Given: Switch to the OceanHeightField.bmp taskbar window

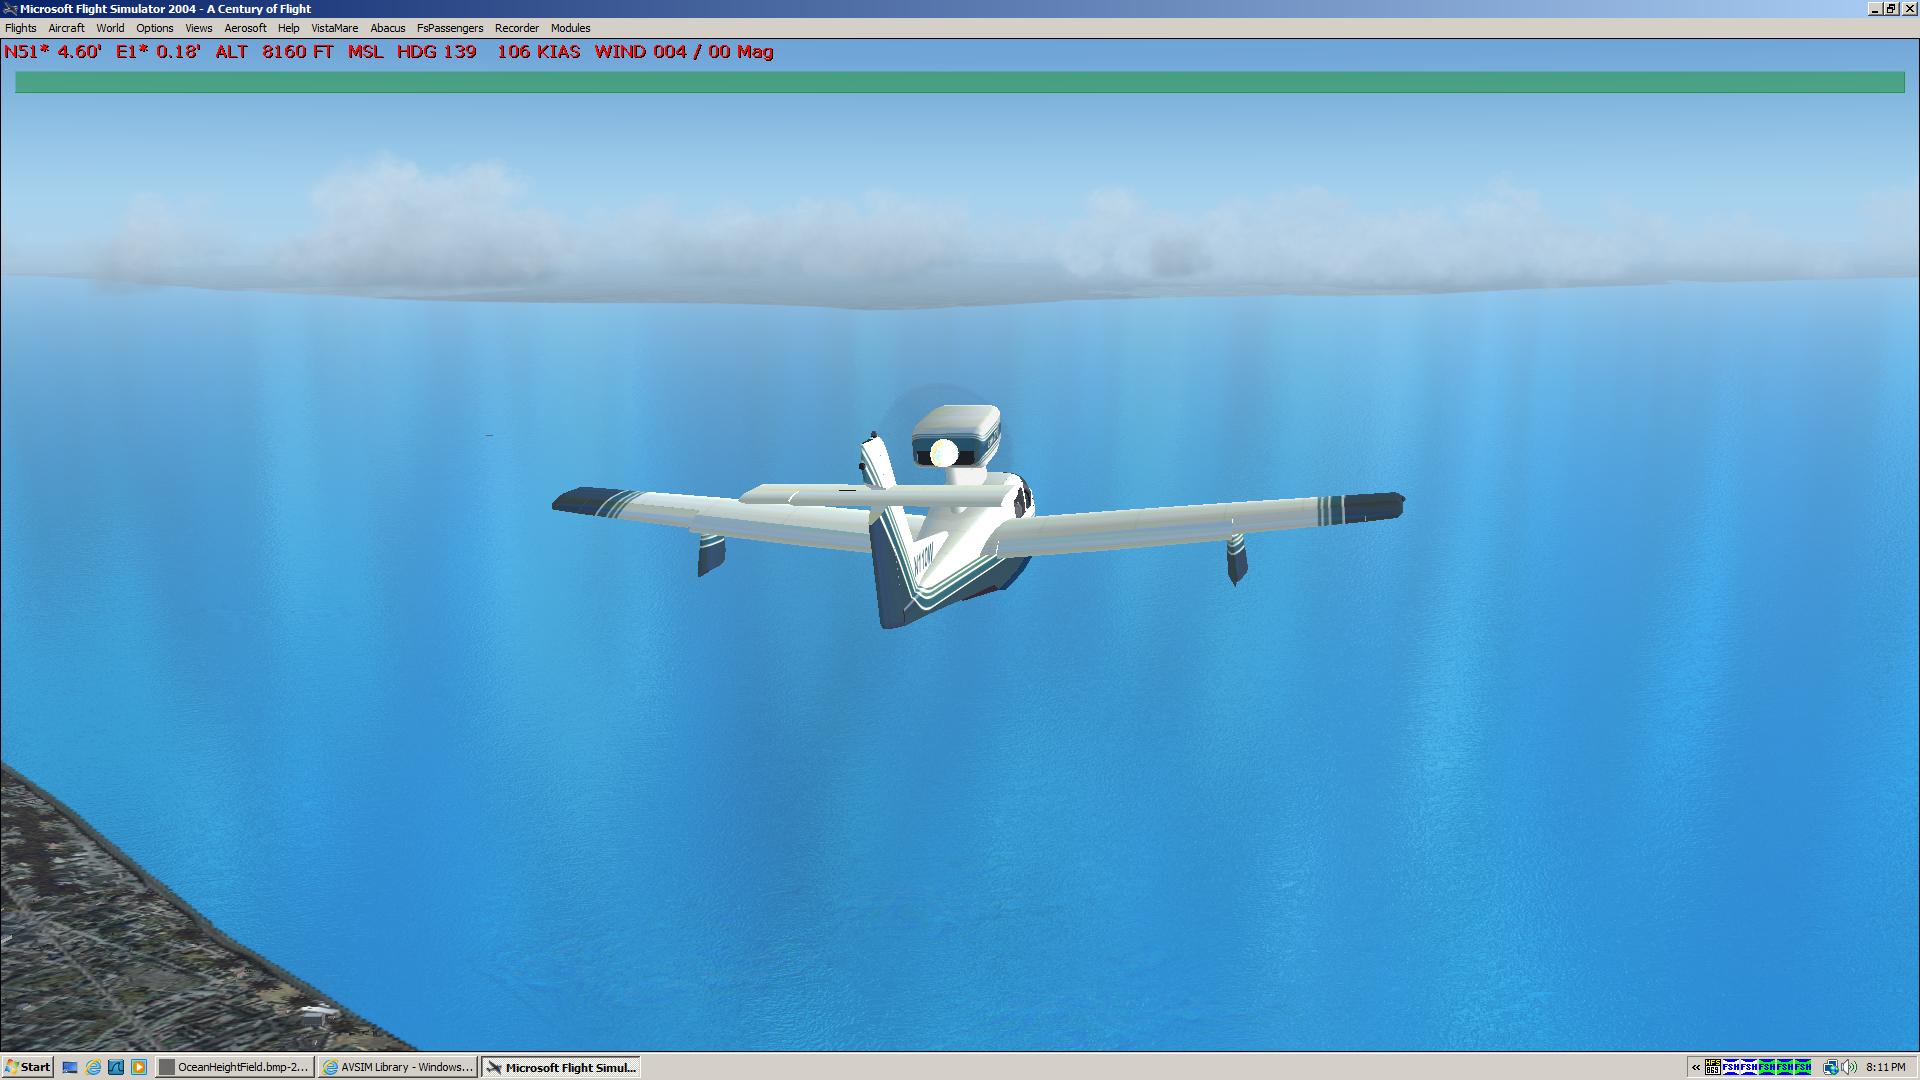Looking at the screenshot, I should pos(235,1067).
